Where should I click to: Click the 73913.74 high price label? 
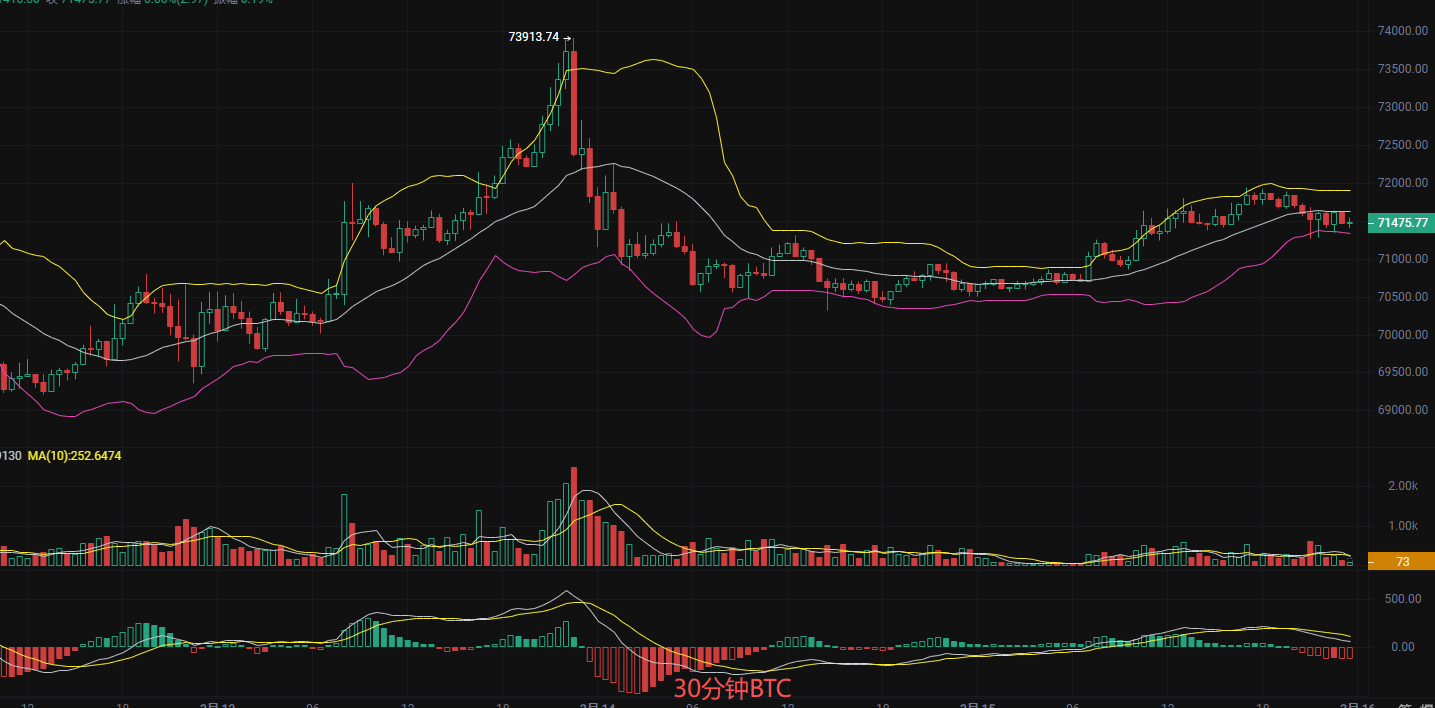533,37
